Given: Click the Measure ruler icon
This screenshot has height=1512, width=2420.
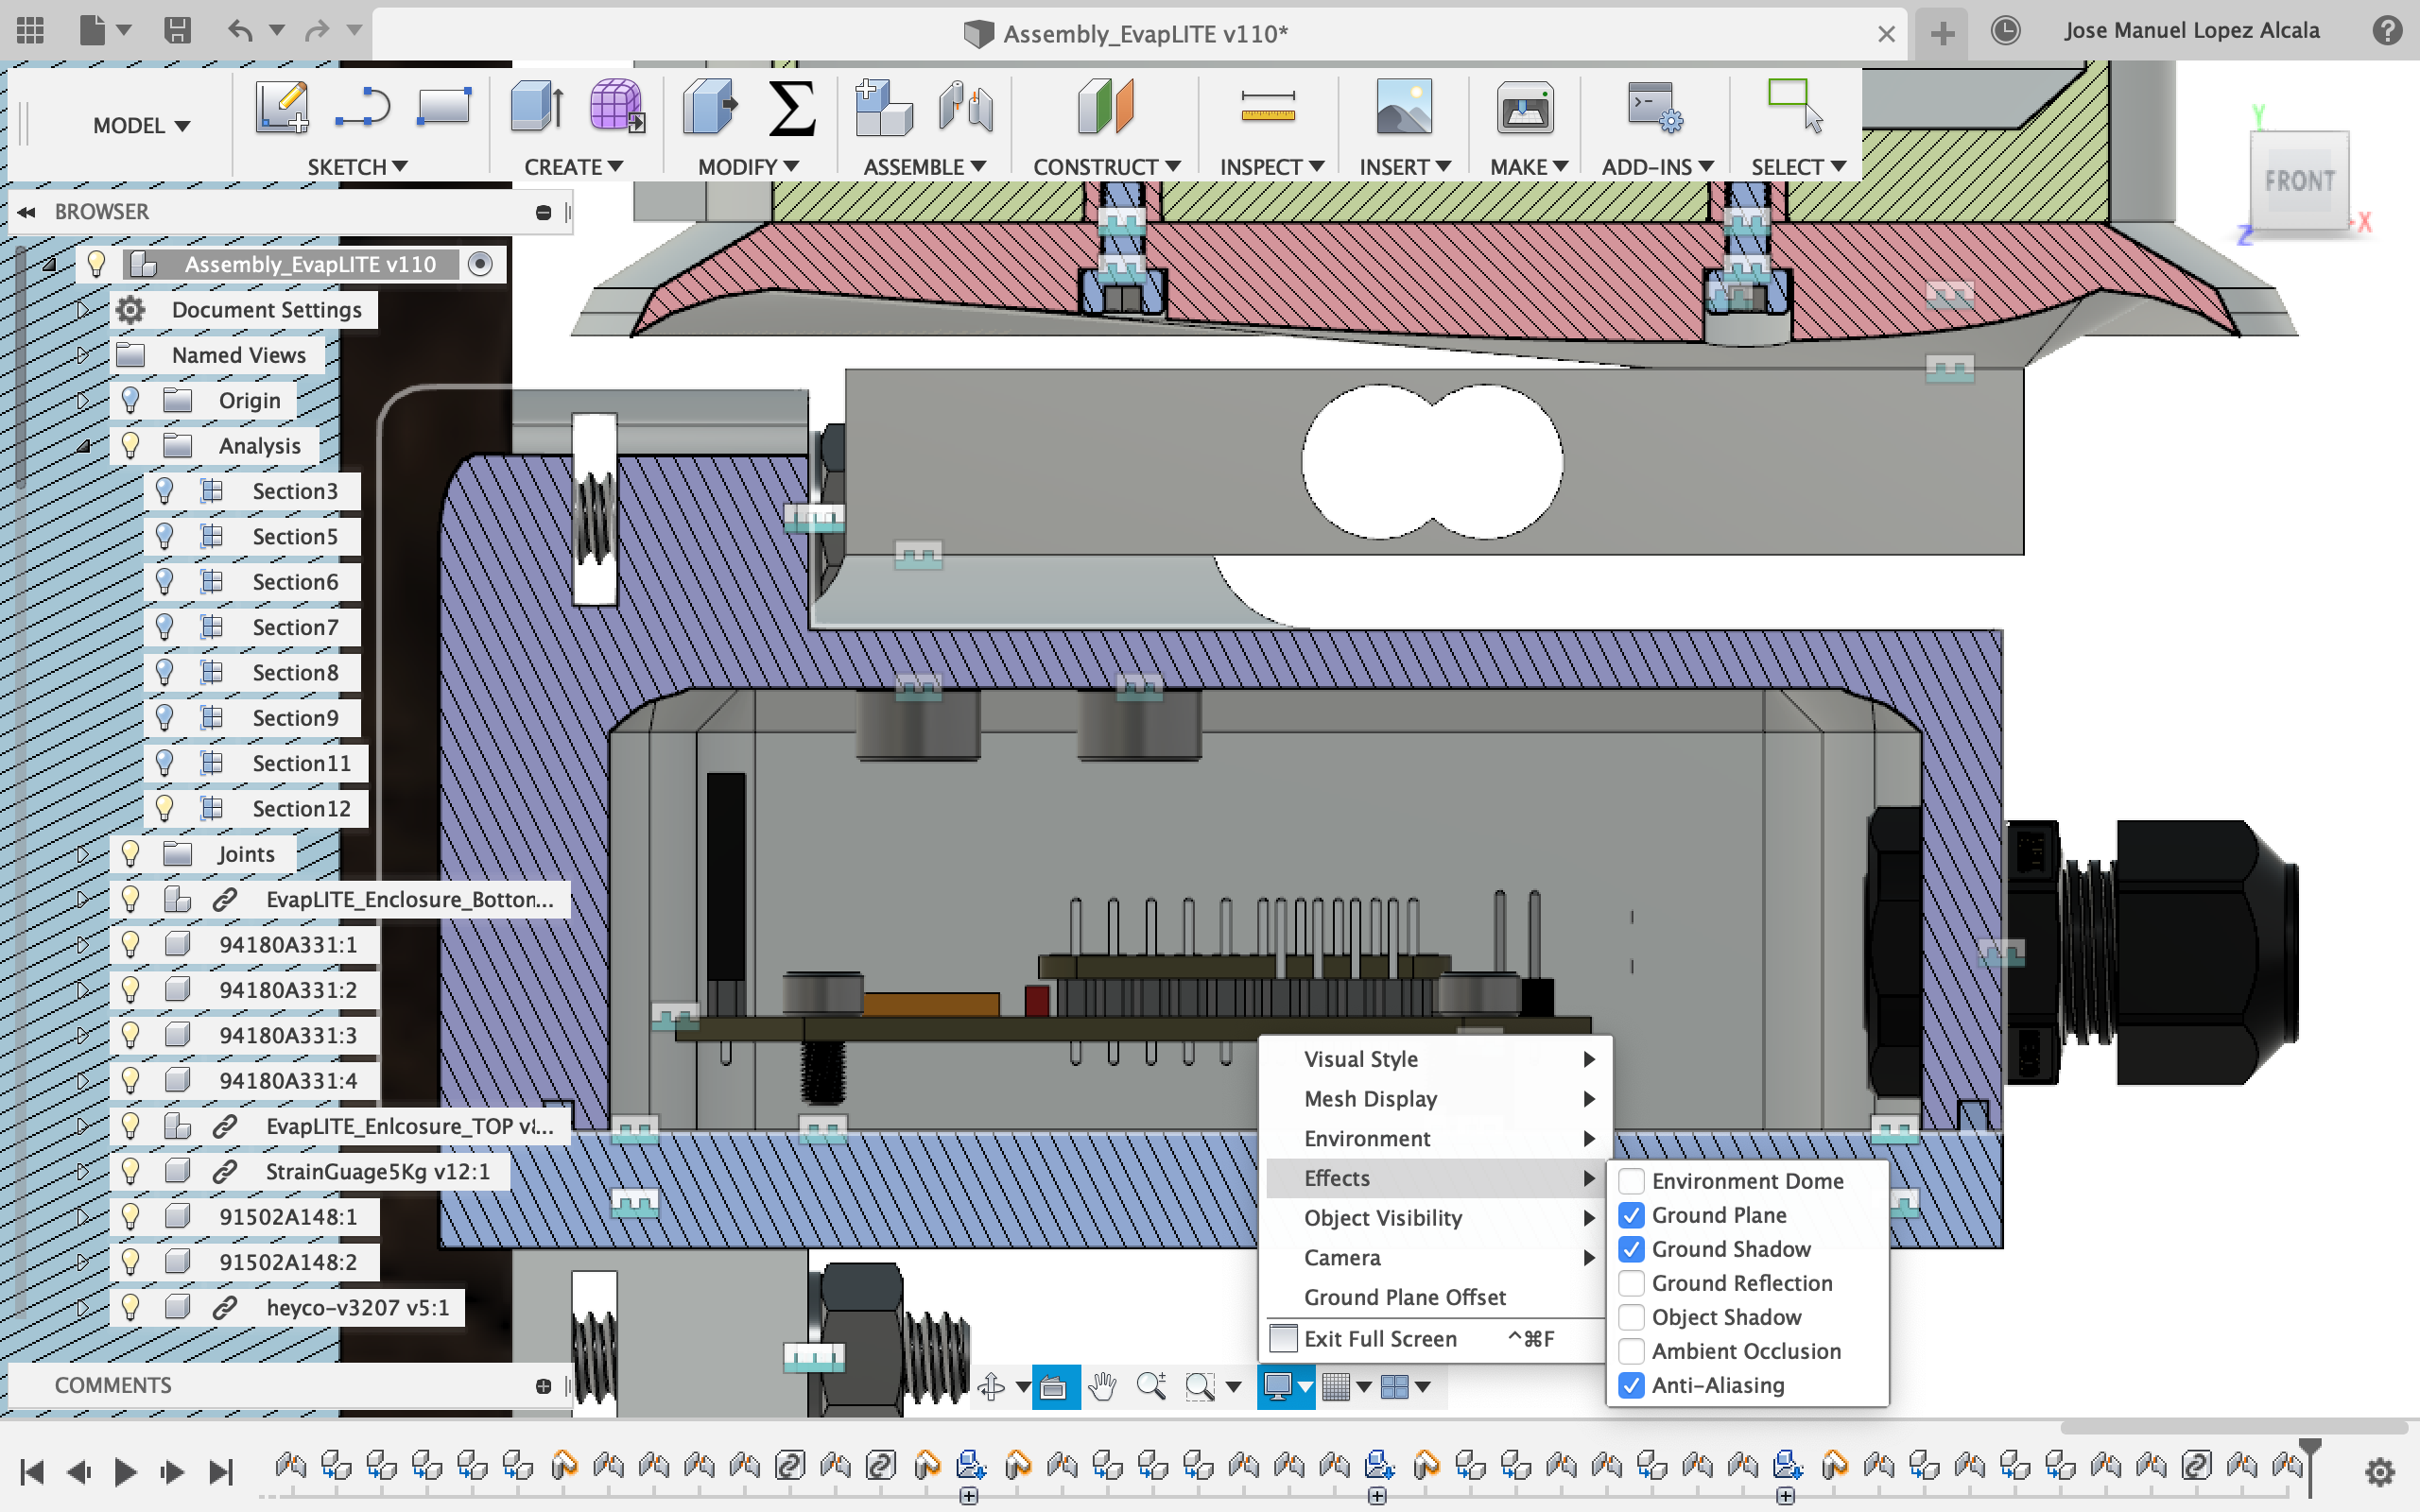Looking at the screenshot, I should 1268,107.
